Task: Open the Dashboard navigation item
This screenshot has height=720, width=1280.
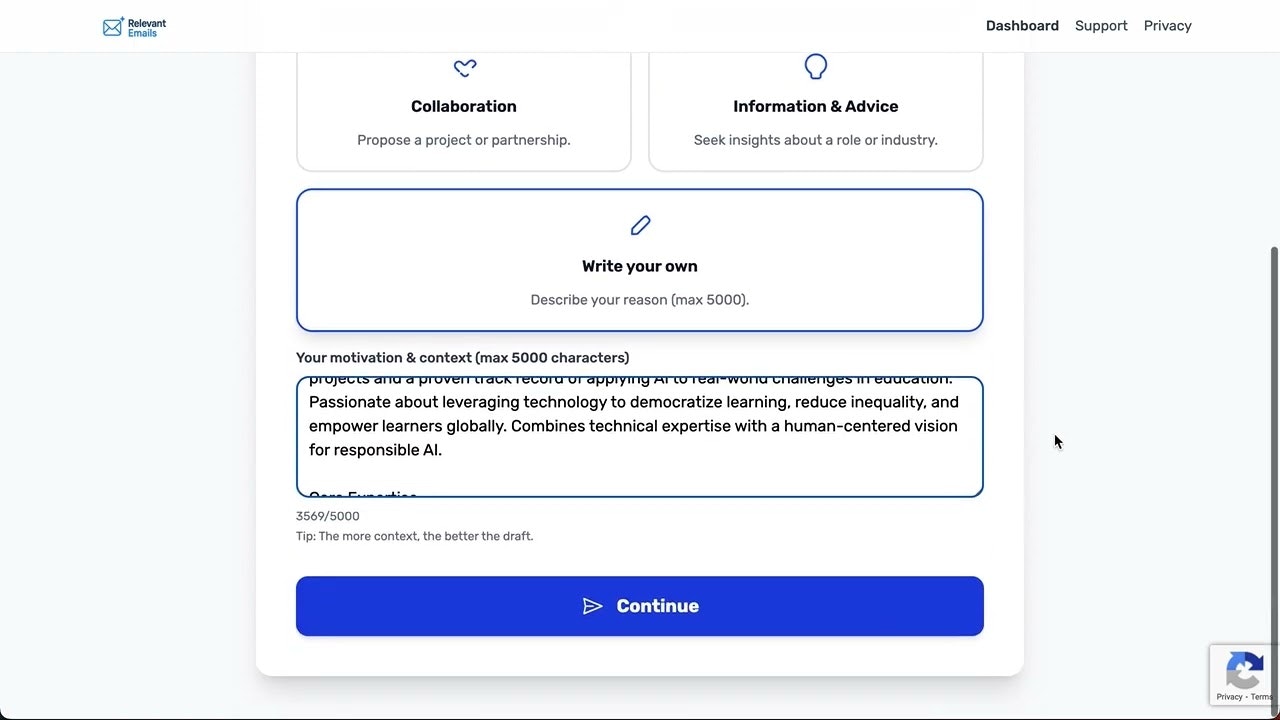Action: pyautogui.click(x=1022, y=25)
